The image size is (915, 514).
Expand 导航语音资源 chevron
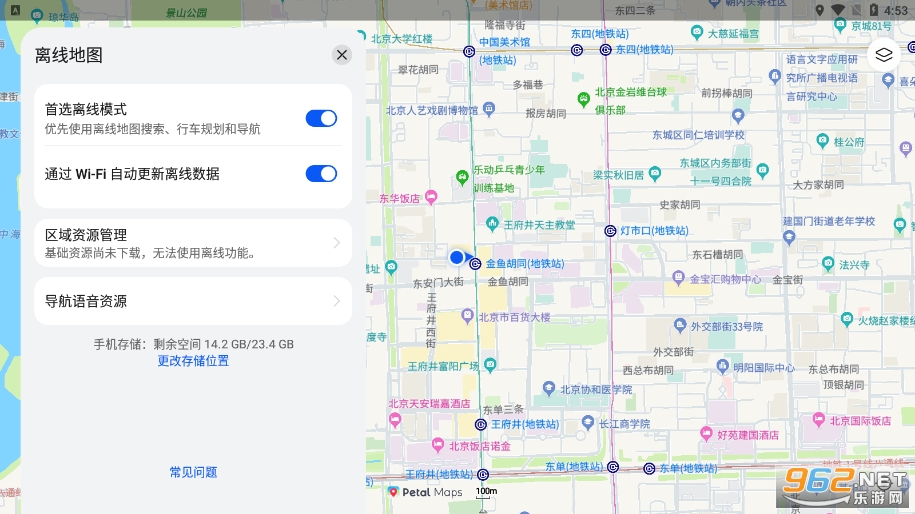pos(337,301)
